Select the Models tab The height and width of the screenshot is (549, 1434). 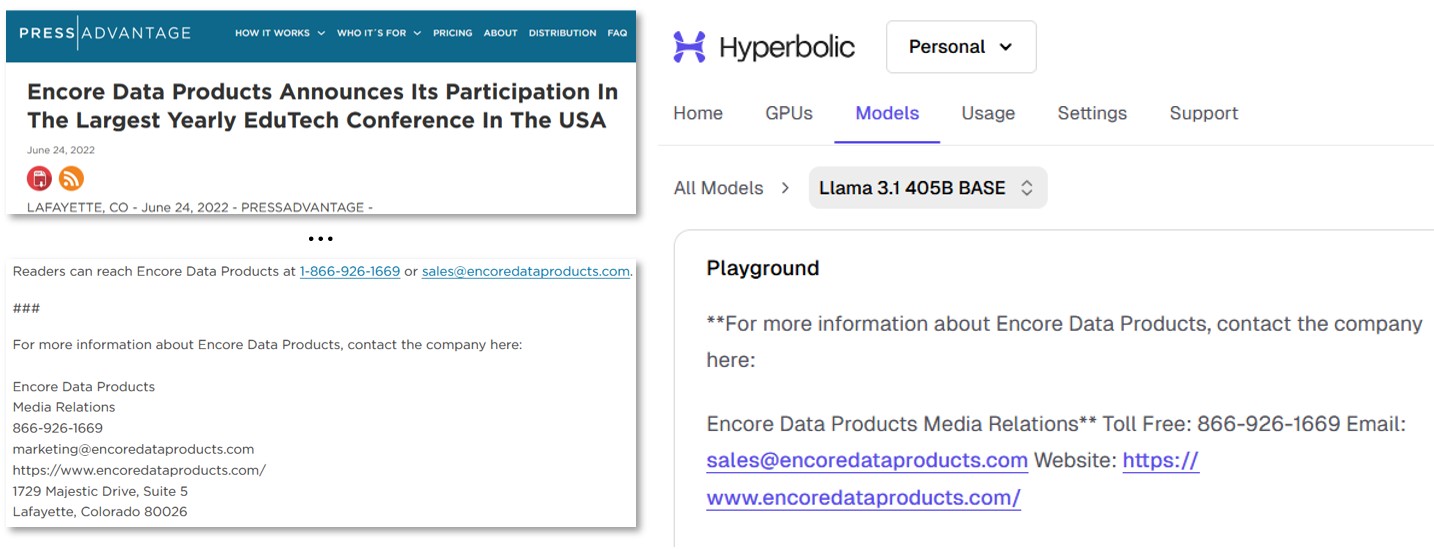point(887,113)
